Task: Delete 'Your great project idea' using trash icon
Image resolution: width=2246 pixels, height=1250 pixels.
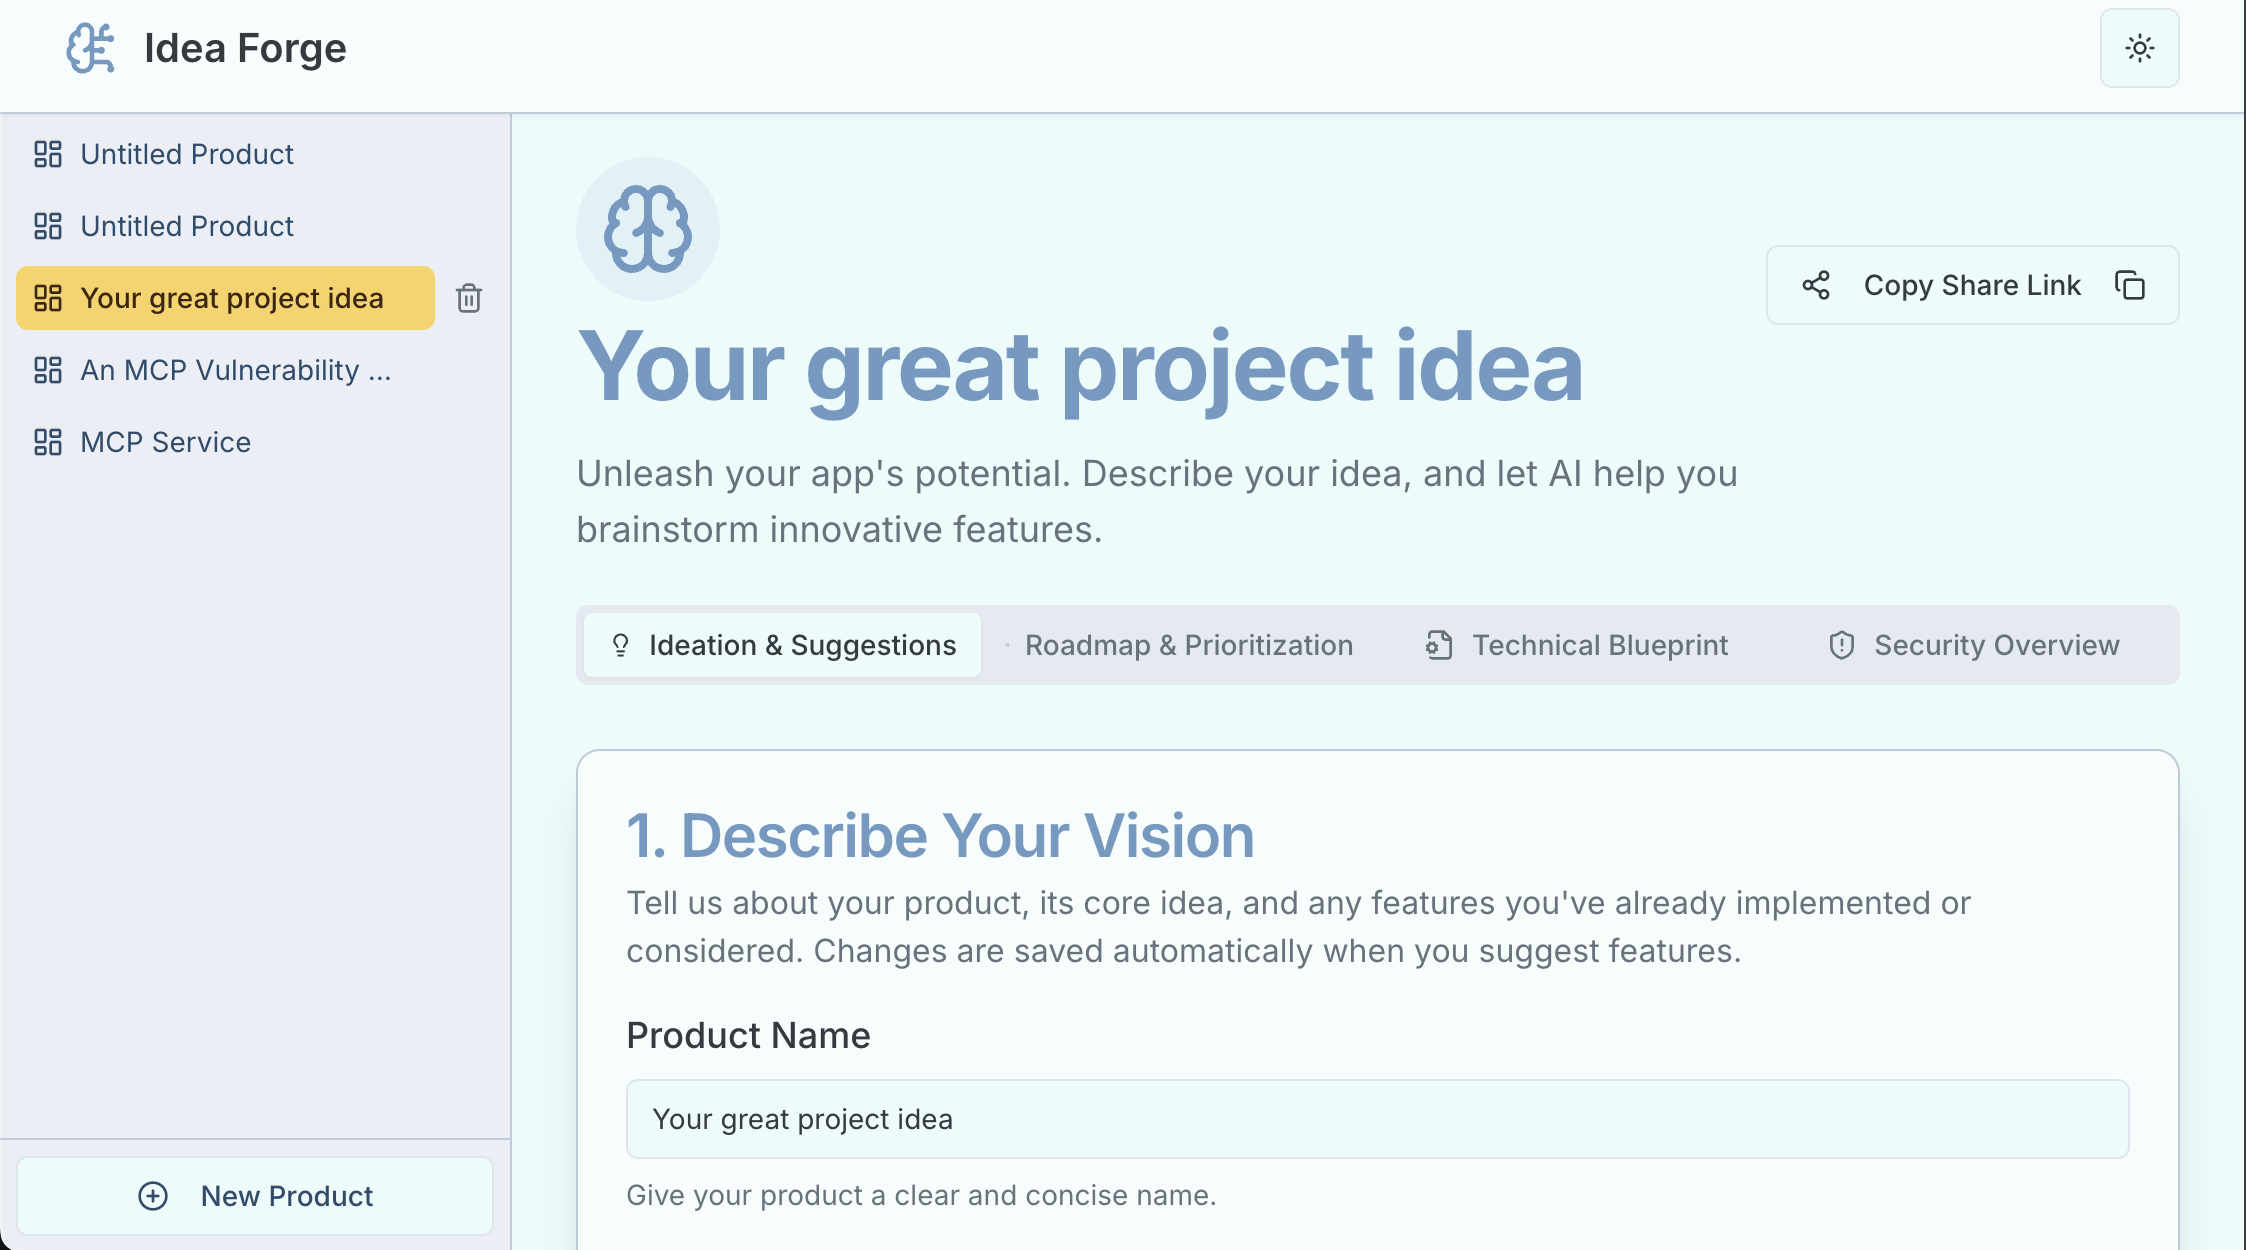Action: [468, 298]
